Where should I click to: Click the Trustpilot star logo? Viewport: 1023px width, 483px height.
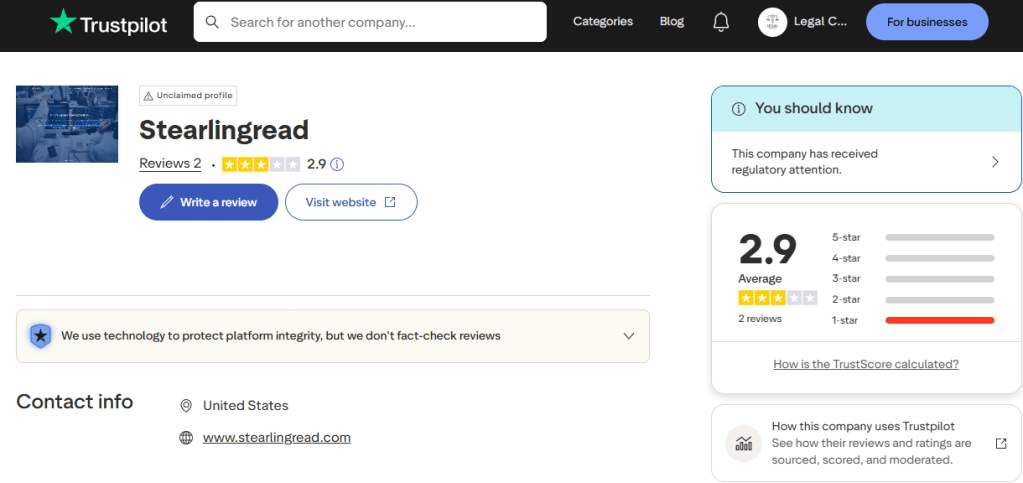pos(64,21)
